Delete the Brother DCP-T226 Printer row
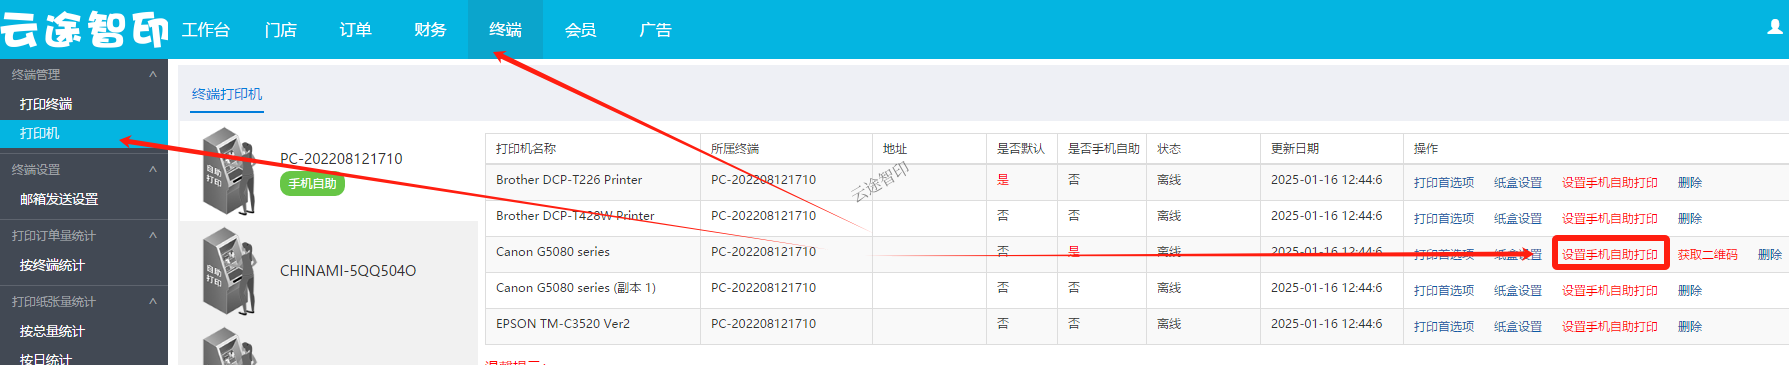 (x=1690, y=183)
